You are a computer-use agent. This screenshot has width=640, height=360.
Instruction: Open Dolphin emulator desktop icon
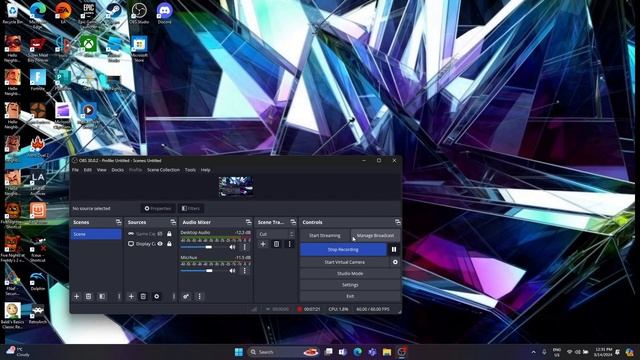[x=38, y=281]
